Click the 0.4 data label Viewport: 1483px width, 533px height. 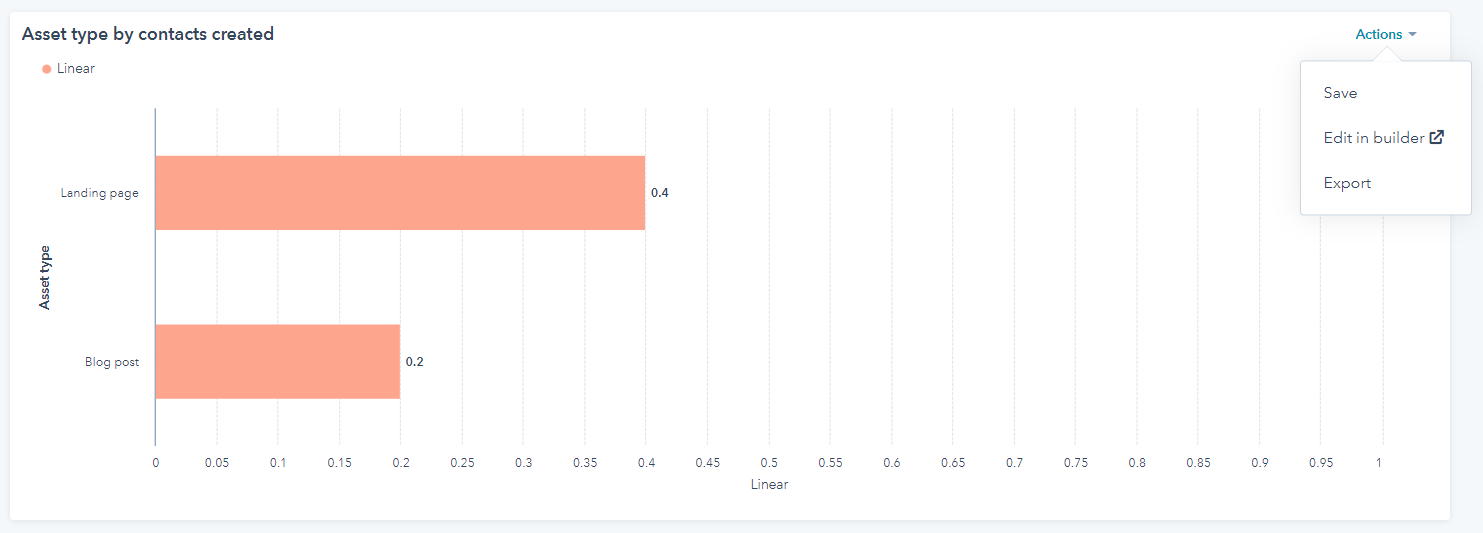pos(660,193)
